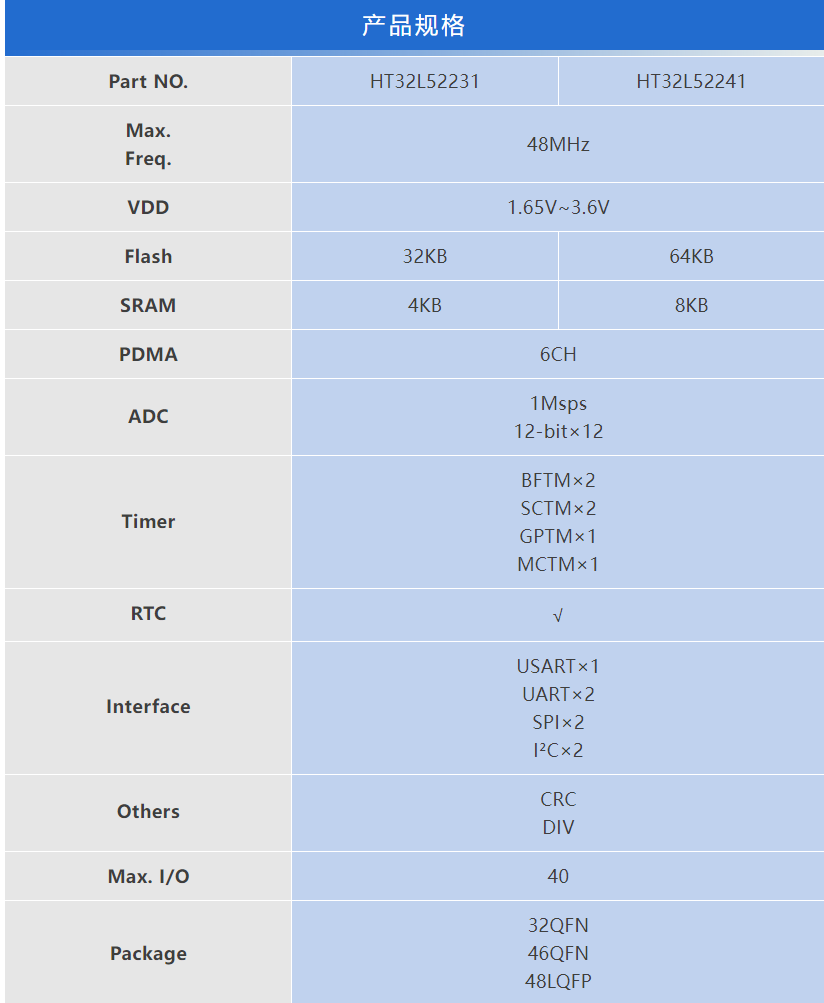Select the USART×1 interface entry
Image resolution: width=824 pixels, height=1003 pixels.
coord(558,667)
